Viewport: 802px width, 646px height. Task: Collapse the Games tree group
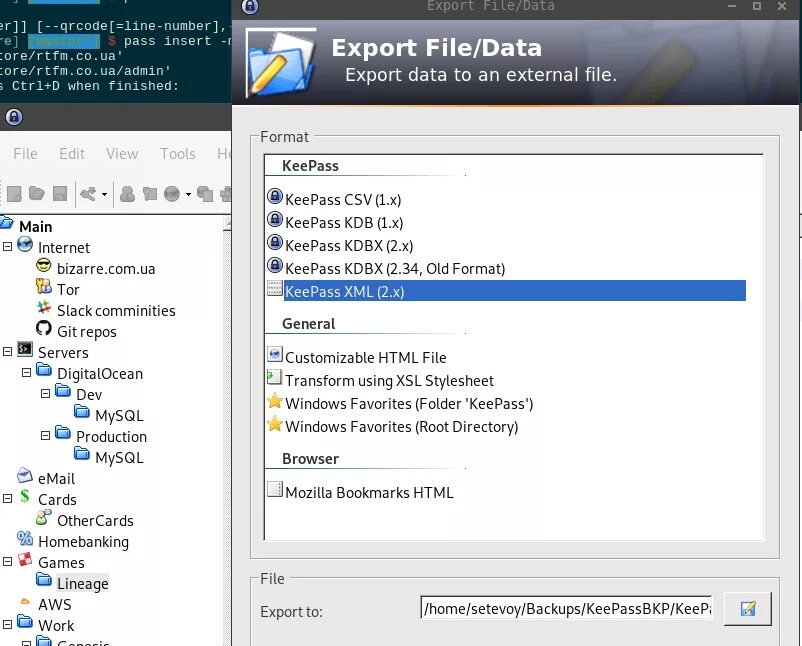click(7, 562)
